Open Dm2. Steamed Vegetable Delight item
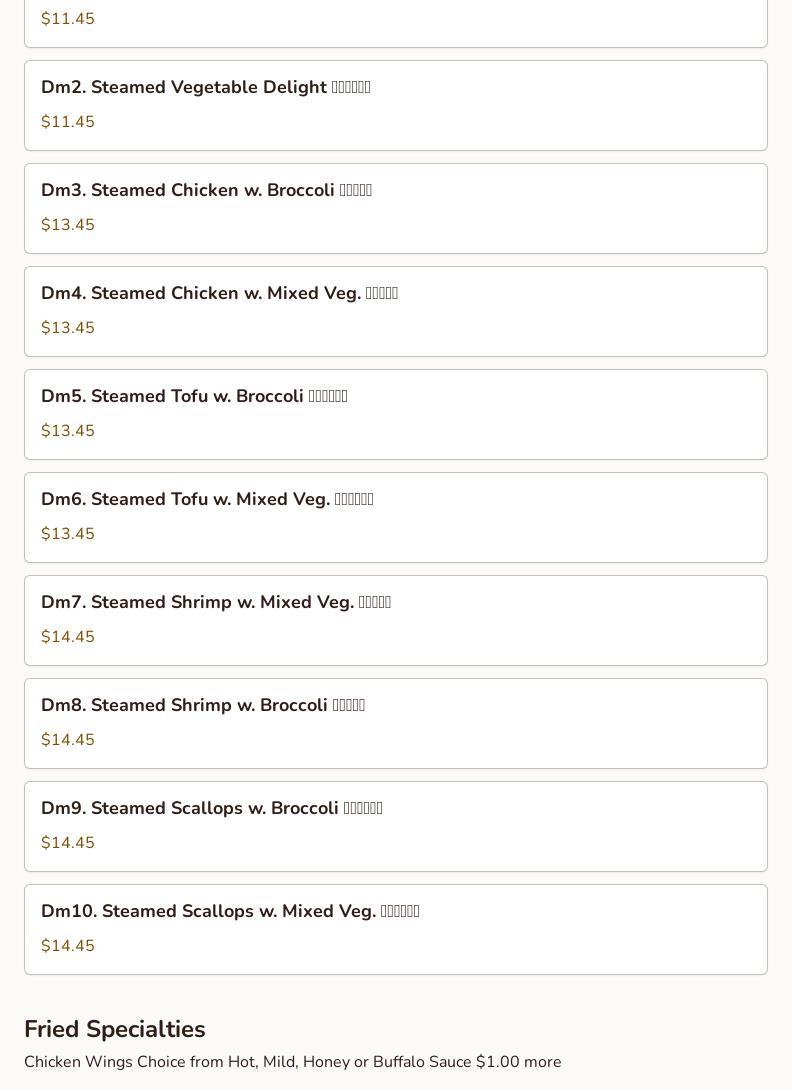Image resolution: width=792 pixels, height=1090 pixels. (x=205, y=88)
